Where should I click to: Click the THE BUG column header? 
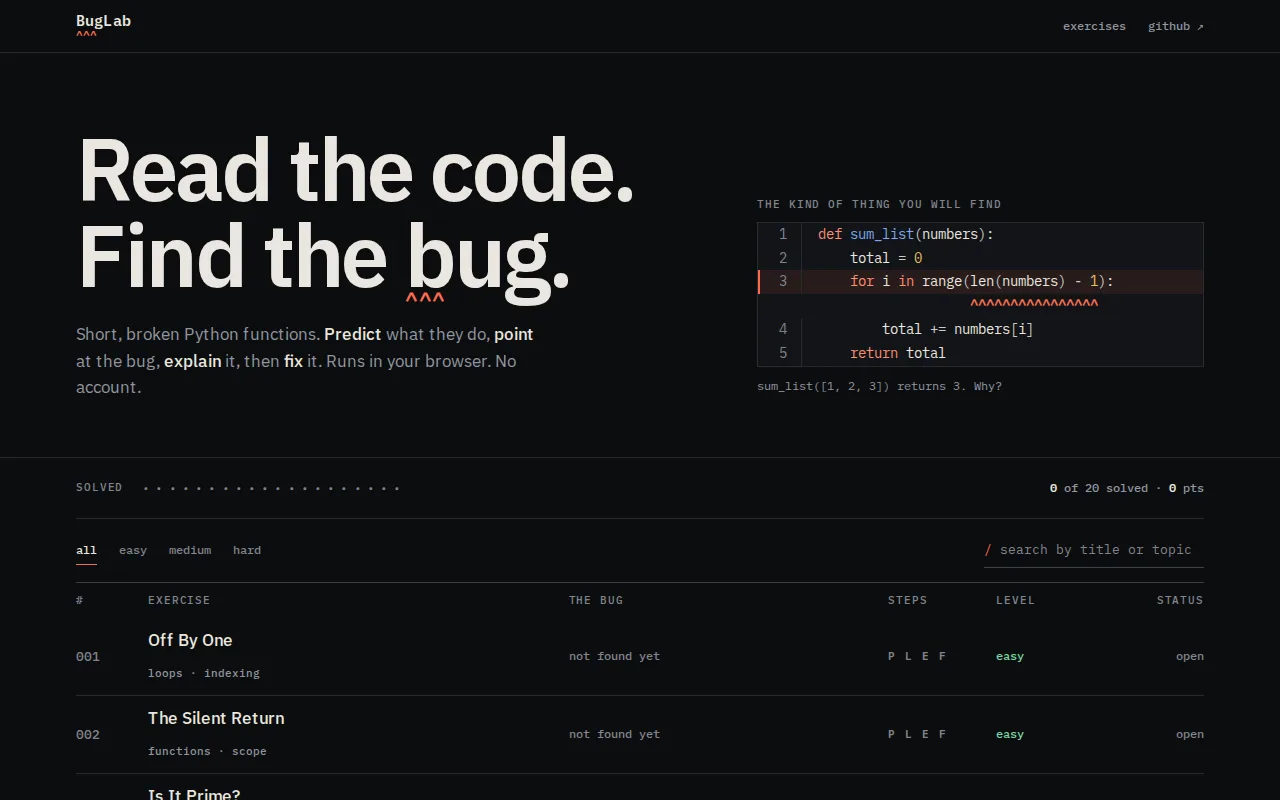(x=596, y=600)
